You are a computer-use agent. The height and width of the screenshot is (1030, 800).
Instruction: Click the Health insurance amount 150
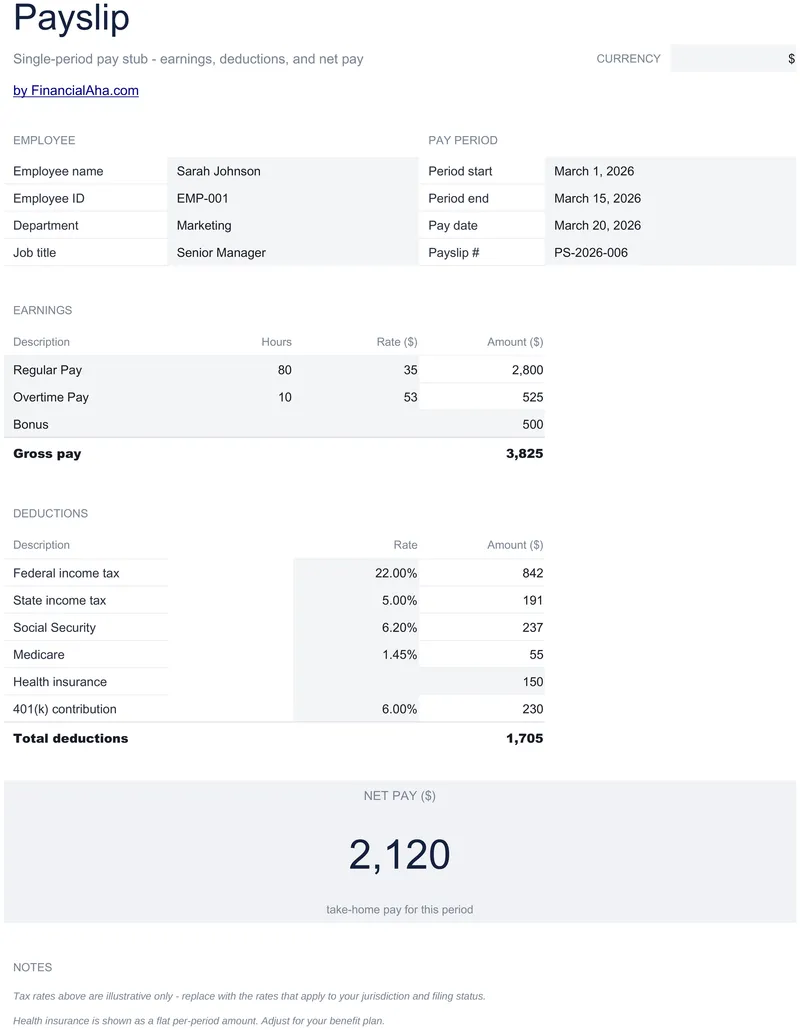481,681
